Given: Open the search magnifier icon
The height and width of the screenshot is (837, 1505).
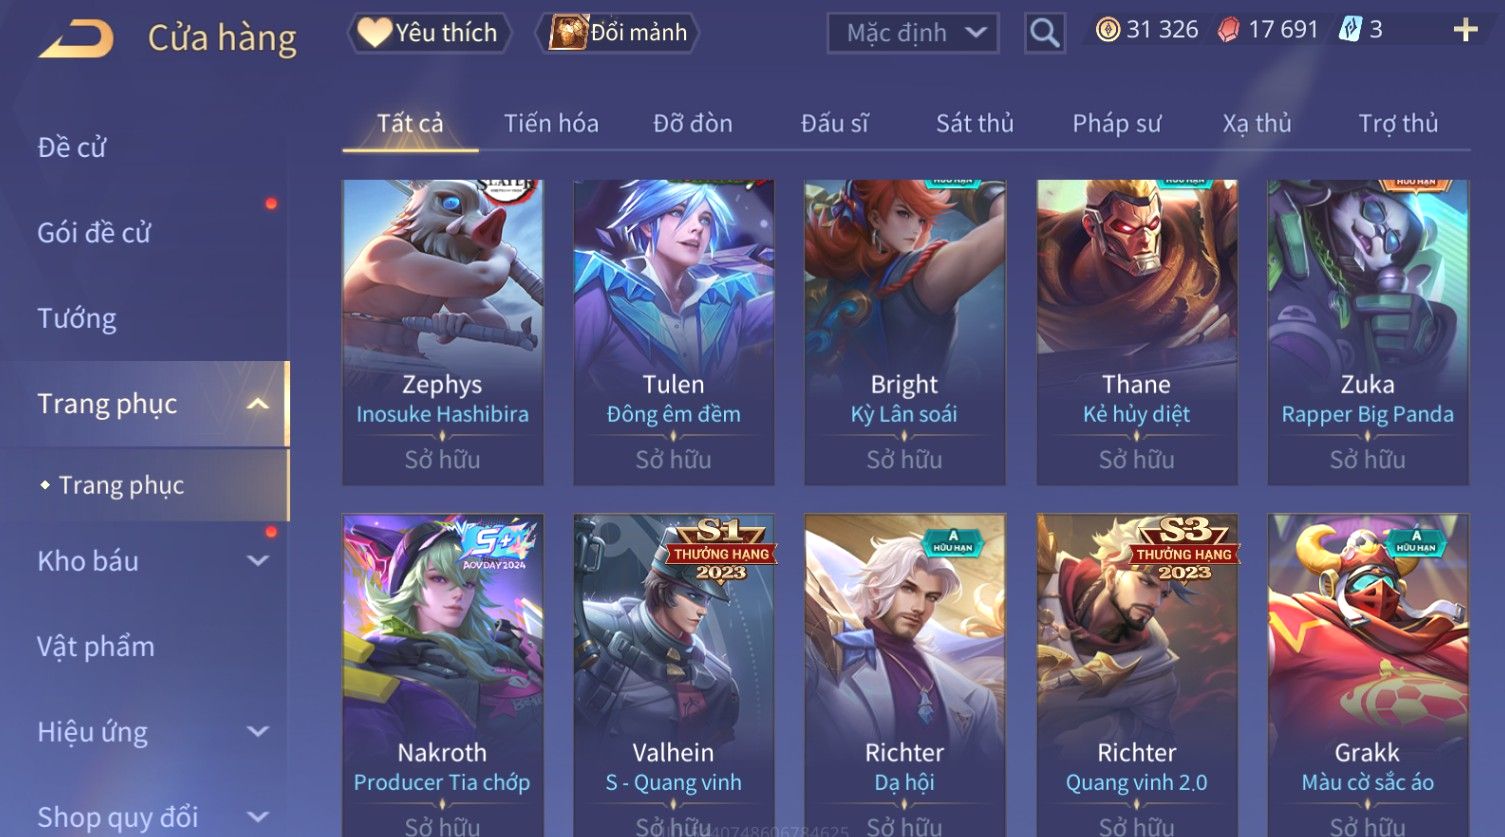Looking at the screenshot, I should [1044, 33].
